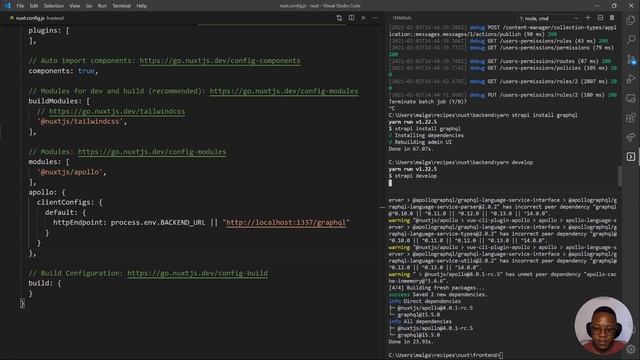Open the Manage gear at the activity bar bottom
This screenshot has height=360, width=640.
631,349
